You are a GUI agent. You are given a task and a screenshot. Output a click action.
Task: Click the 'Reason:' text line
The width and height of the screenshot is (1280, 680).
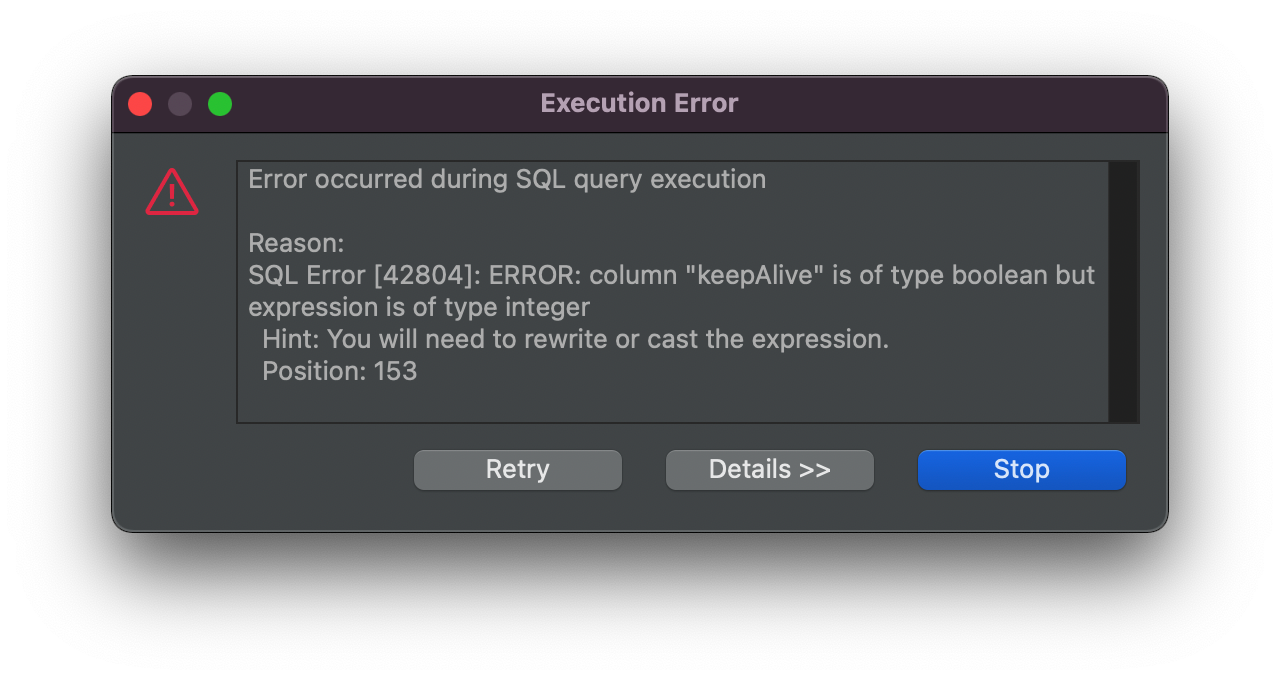pyautogui.click(x=295, y=243)
